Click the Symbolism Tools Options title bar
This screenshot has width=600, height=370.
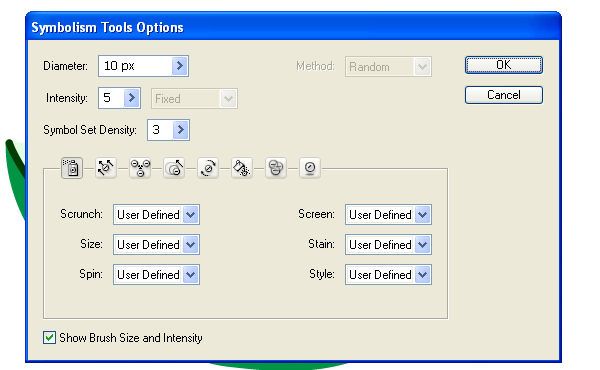pos(293,27)
